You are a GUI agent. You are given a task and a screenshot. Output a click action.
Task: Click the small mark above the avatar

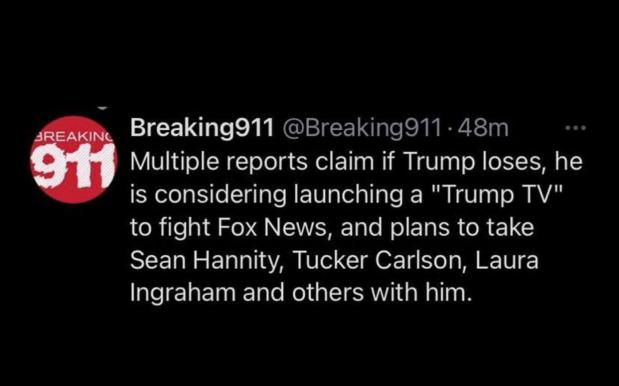102,108
